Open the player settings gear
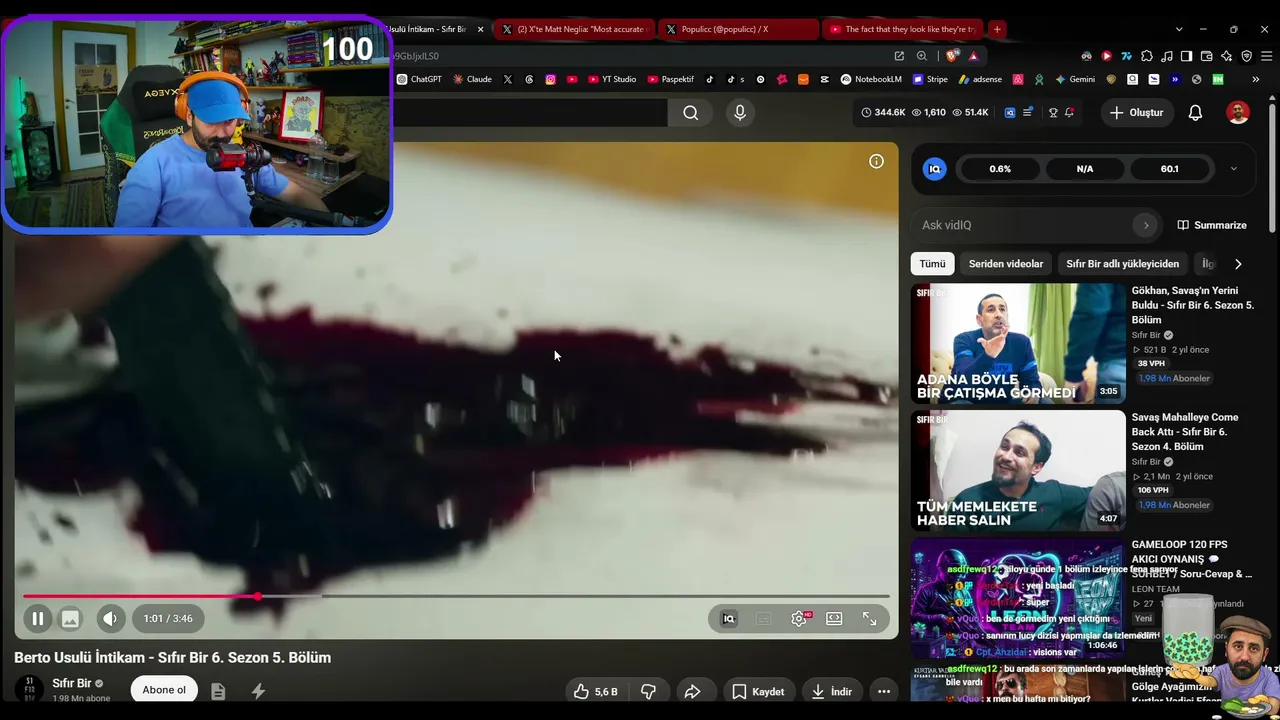Viewport: 1280px width, 720px height. (x=799, y=619)
